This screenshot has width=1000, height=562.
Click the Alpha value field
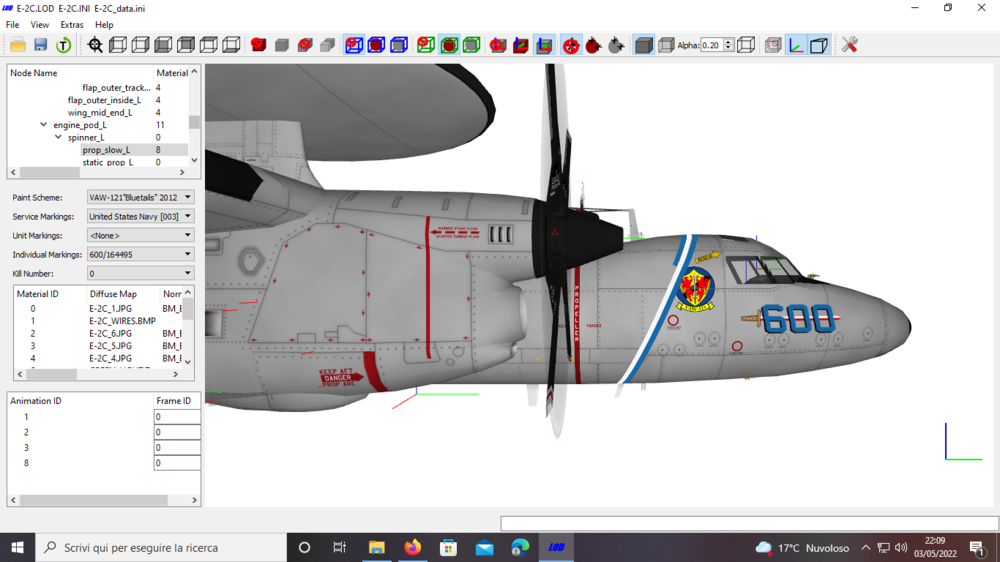712,45
